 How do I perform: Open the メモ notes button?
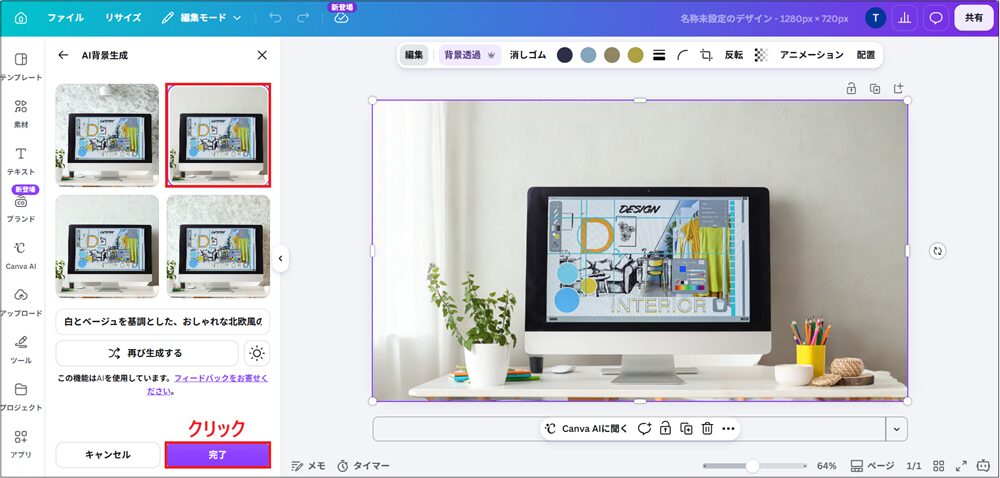(x=309, y=466)
